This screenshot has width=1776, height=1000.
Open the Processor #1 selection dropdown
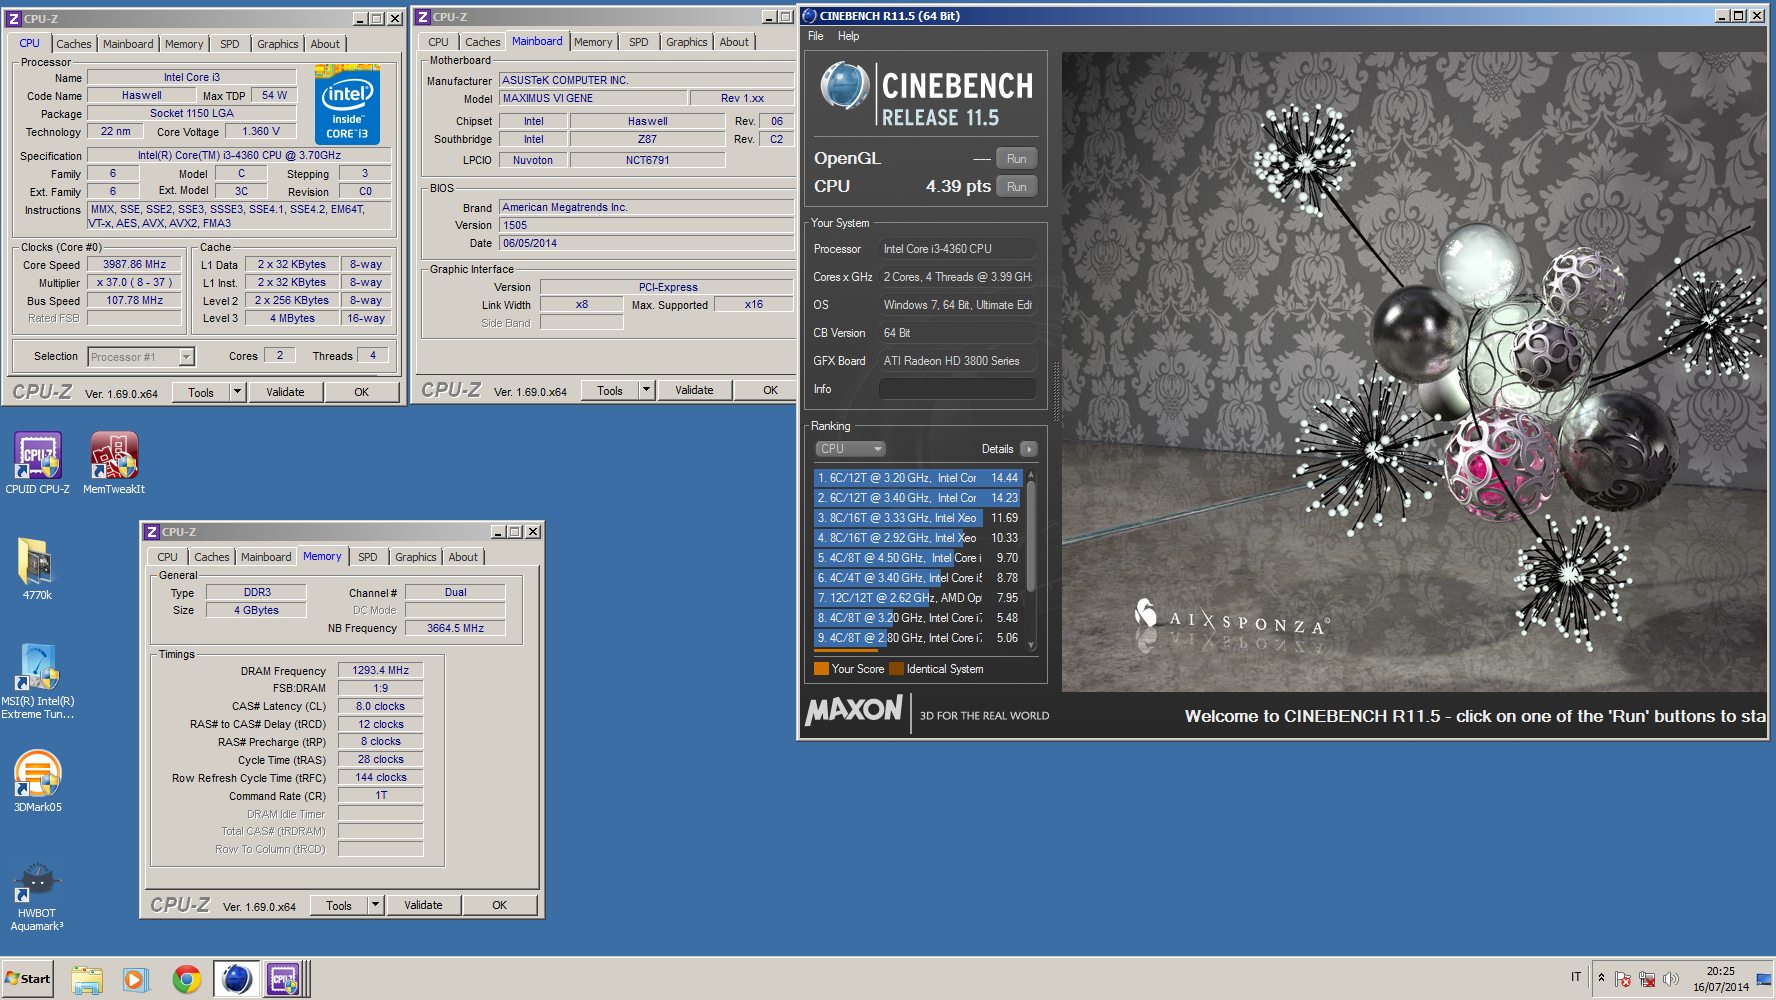pyautogui.click(x=141, y=357)
